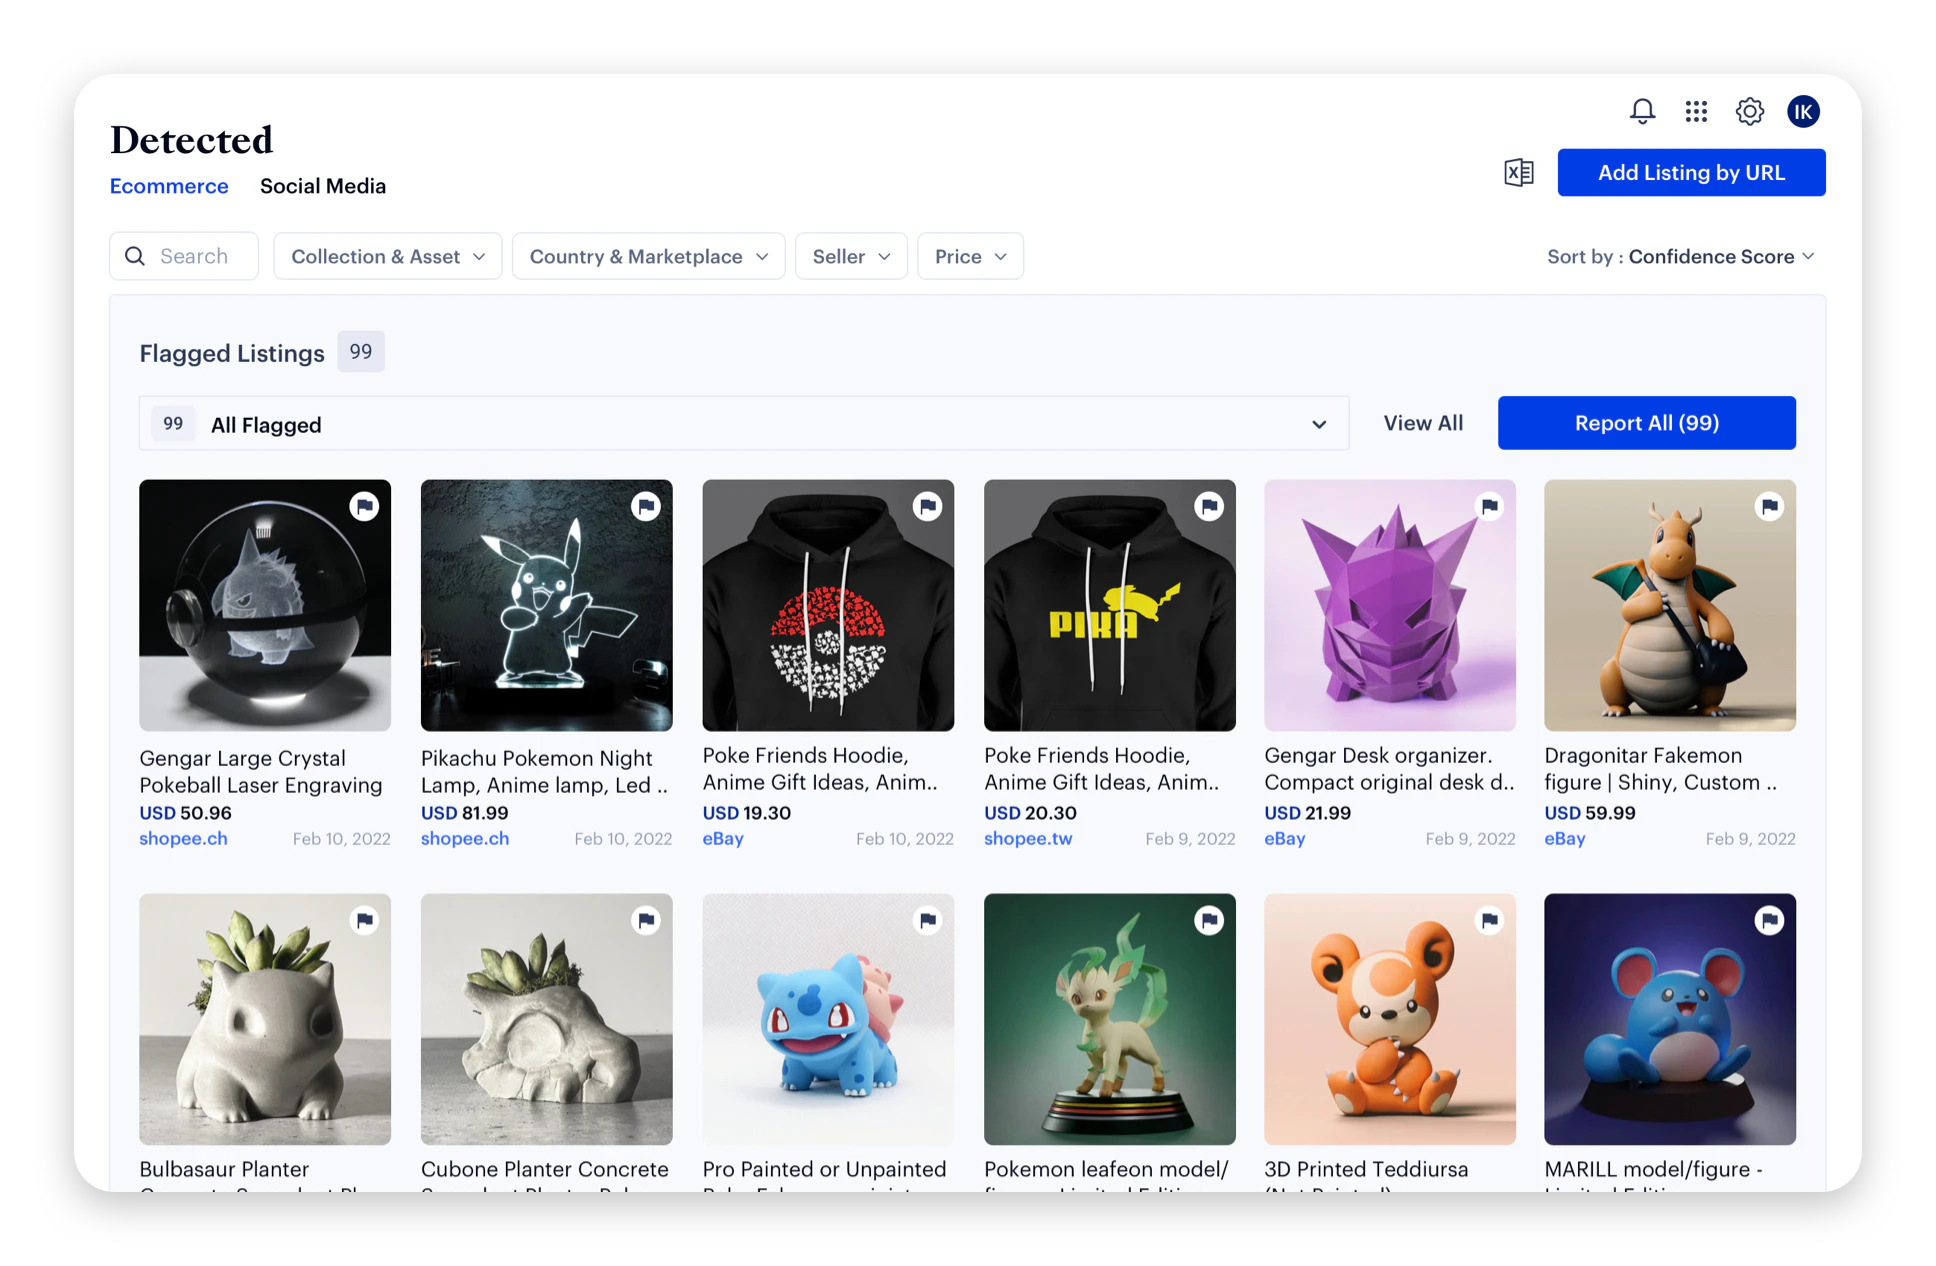Image resolution: width=1936 pixels, height=1266 pixels.
Task: Unflag the Gengar Desk organizer listing
Action: tap(1489, 507)
